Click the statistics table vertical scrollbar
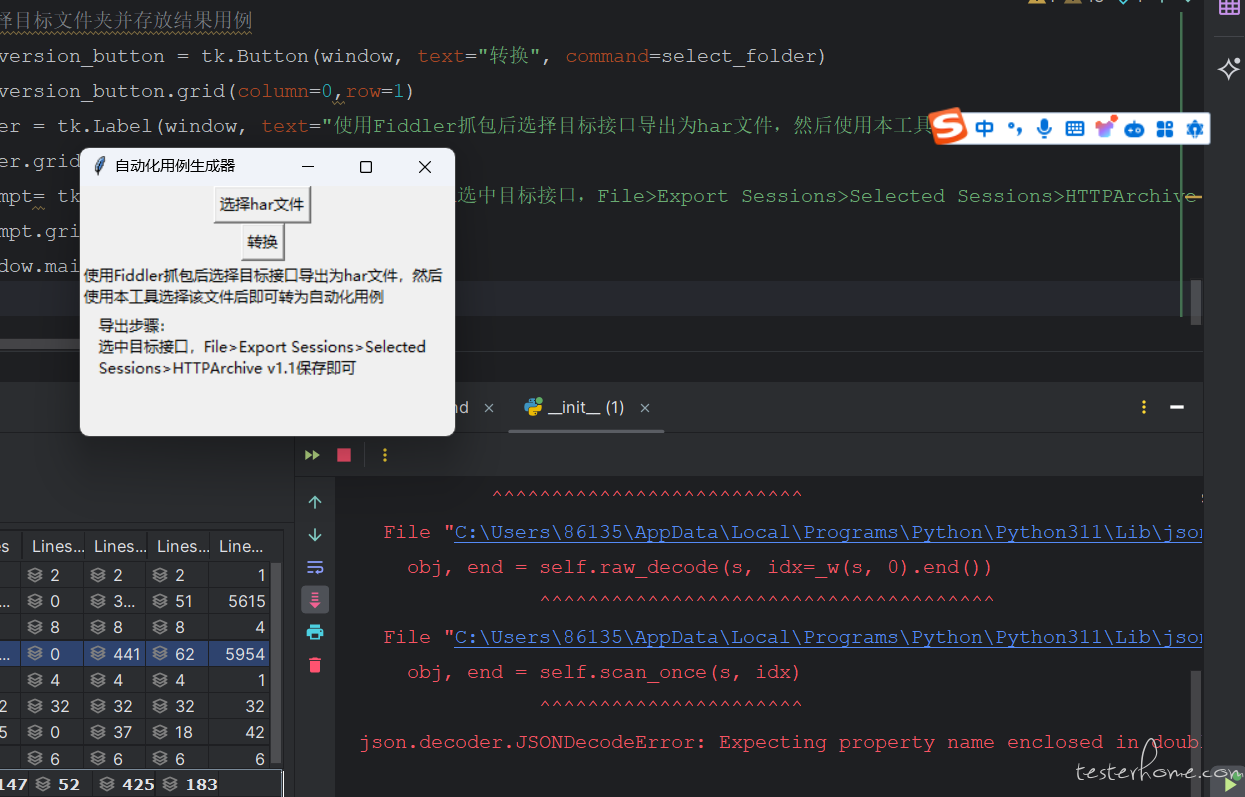Screen dimensions: 1245x797 tap(277, 662)
